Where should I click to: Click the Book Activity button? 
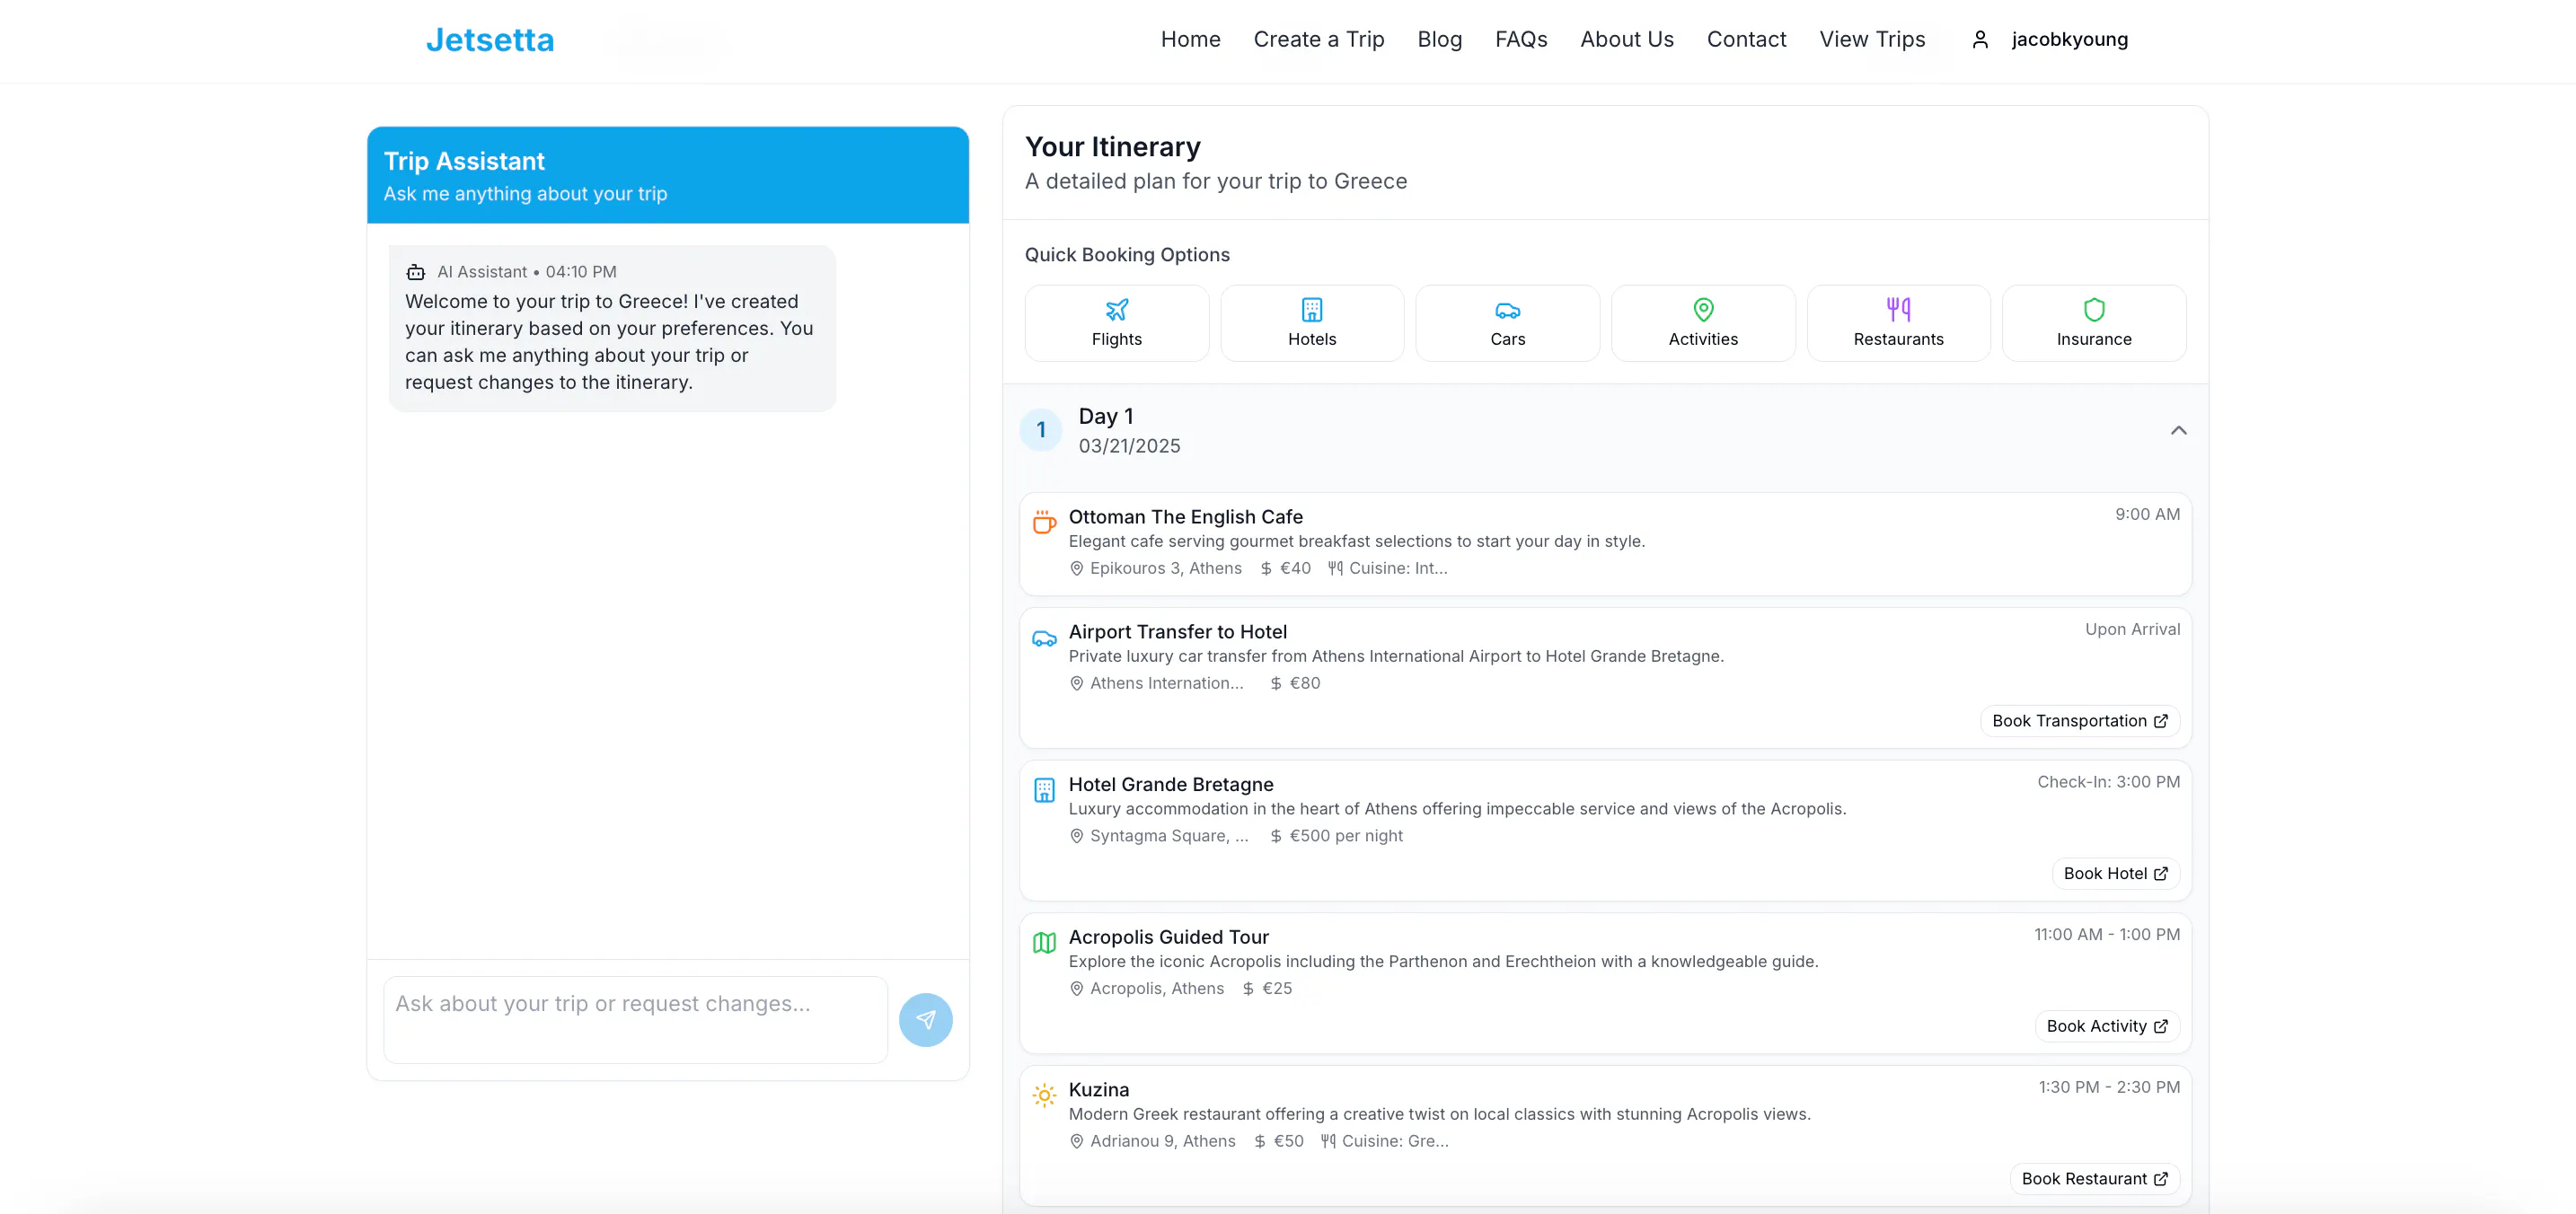[x=2106, y=1025]
